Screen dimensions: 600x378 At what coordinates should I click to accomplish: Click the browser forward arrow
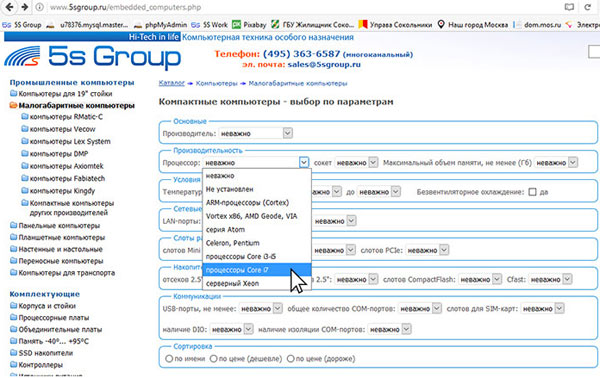24,7
